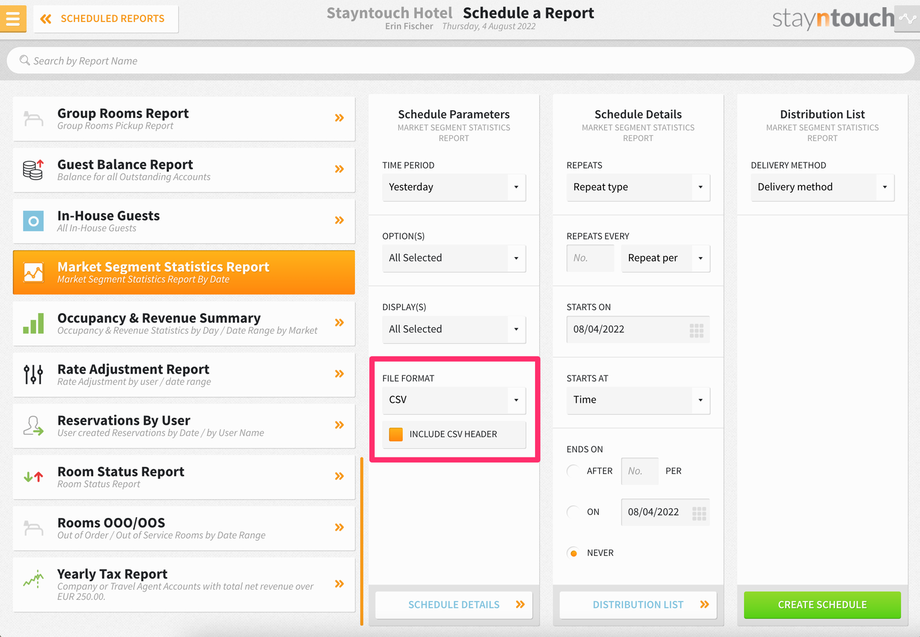Select the Ends On After radio button
Screen dimensions: 920x637
[573, 471]
